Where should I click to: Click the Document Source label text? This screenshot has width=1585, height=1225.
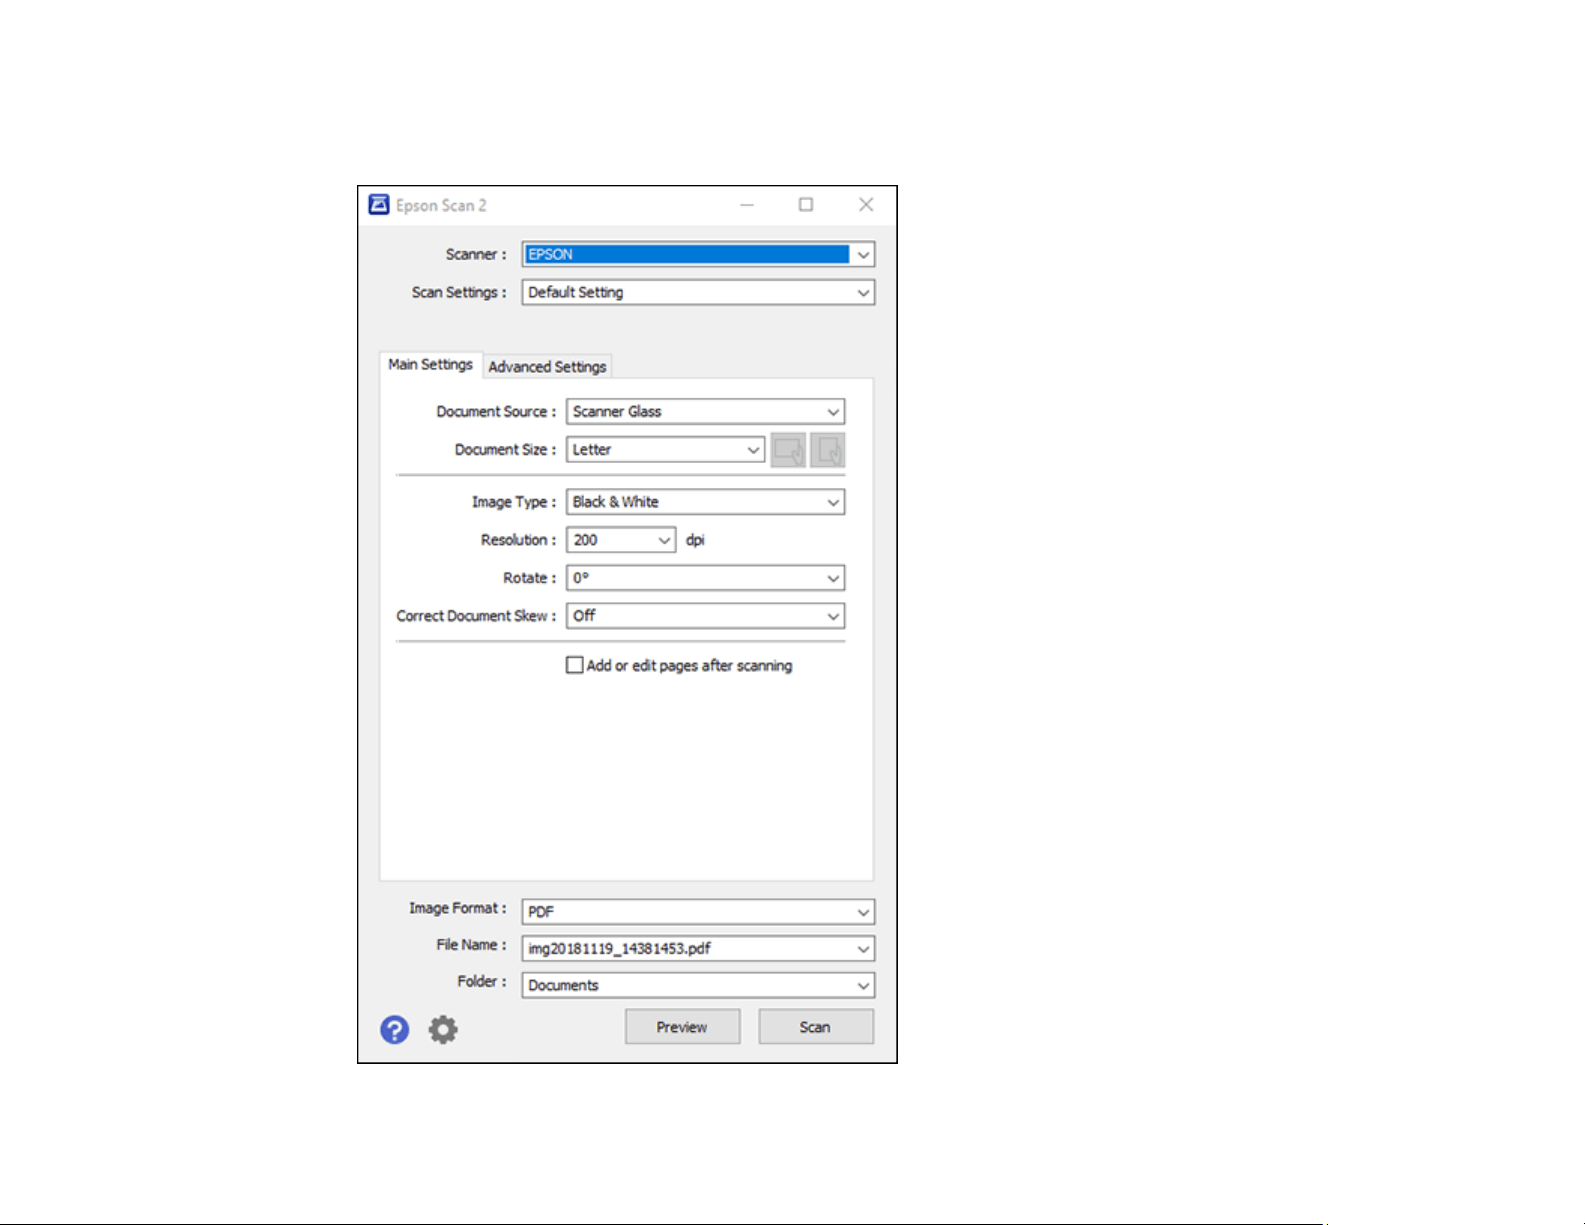(x=496, y=411)
